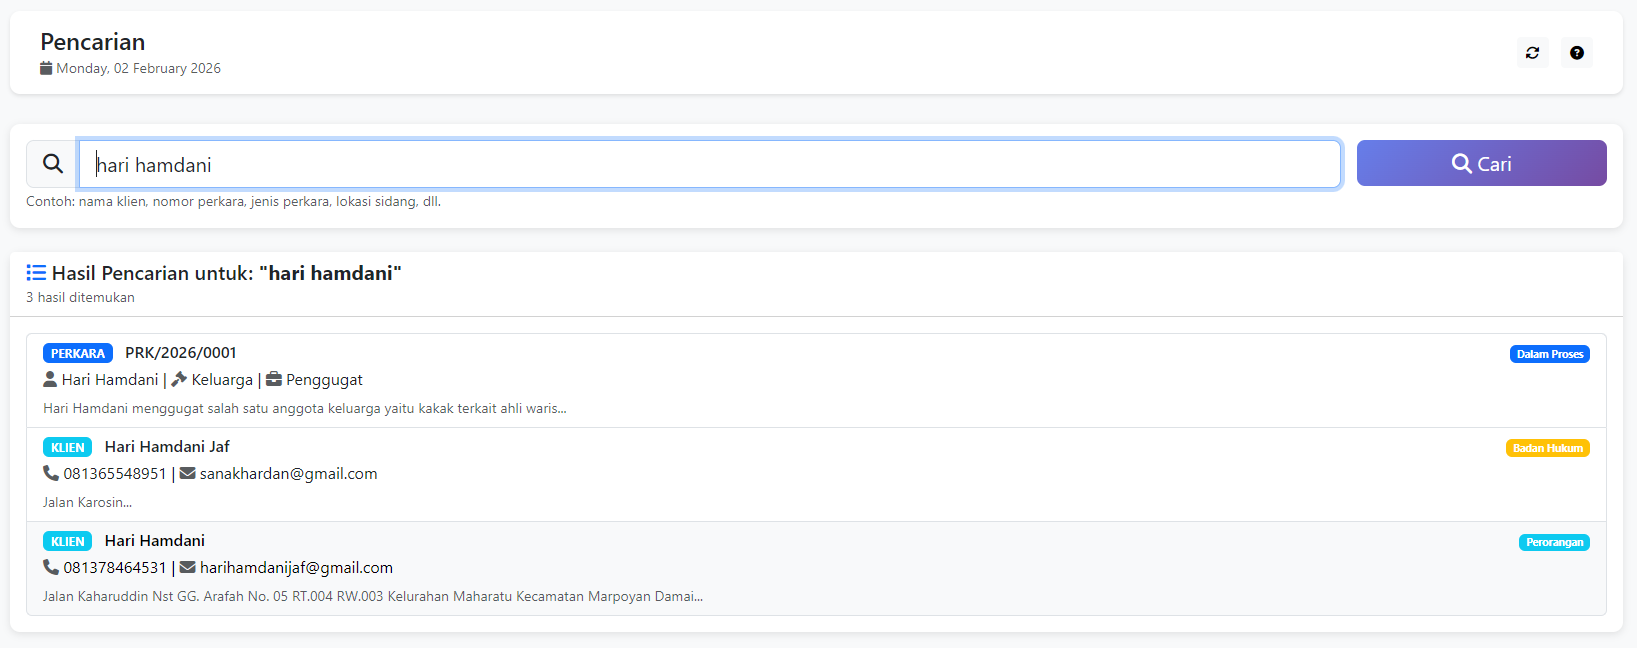
Task: Click the '3 hasil ditemukan' count text
Action: point(80,297)
